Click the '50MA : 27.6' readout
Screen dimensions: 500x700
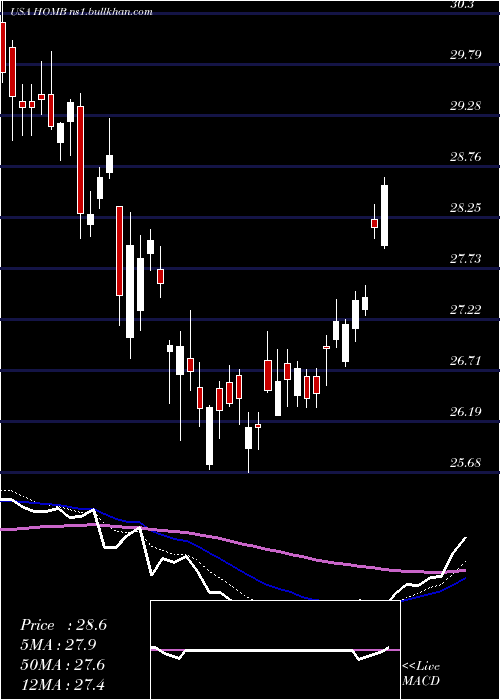pyautogui.click(x=63, y=664)
